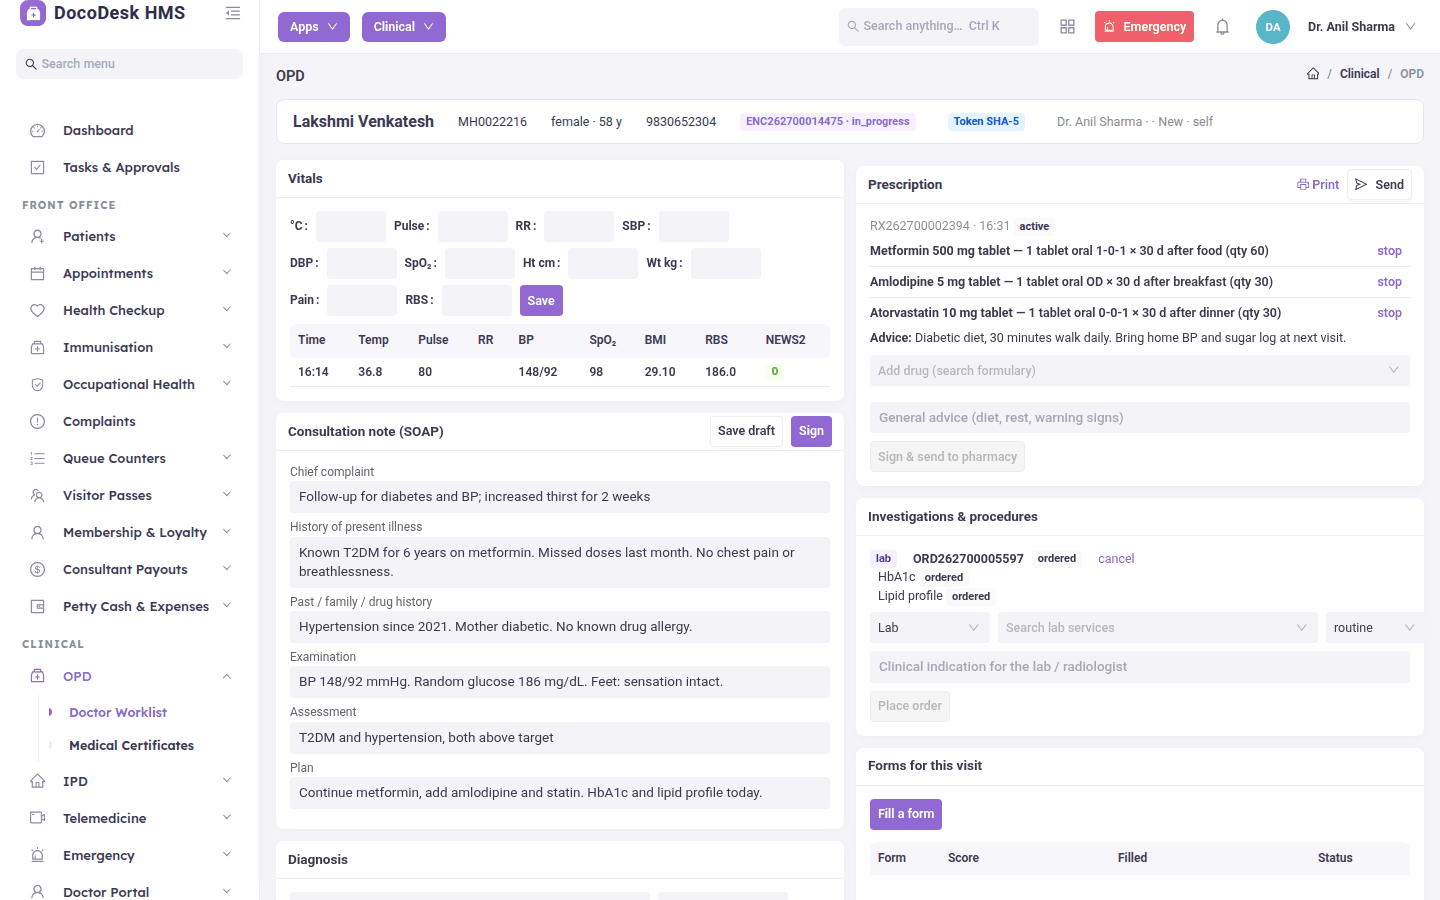Image resolution: width=1440 pixels, height=900 pixels.
Task: Click the DocoDesk HMS logo icon
Action: tap(33, 13)
